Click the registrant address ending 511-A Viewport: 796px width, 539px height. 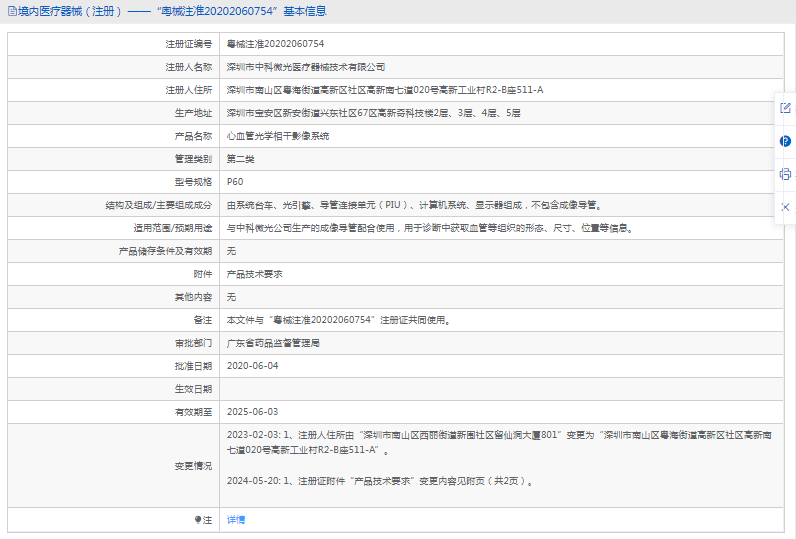tap(385, 90)
